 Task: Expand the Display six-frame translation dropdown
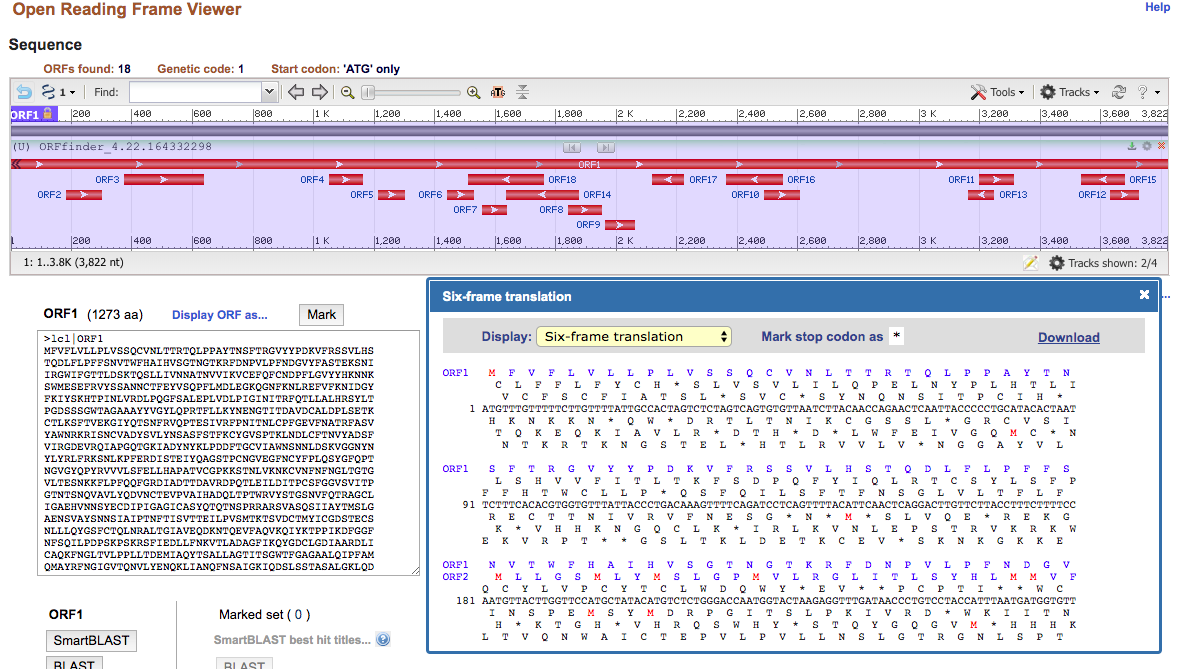pyautogui.click(x=634, y=337)
